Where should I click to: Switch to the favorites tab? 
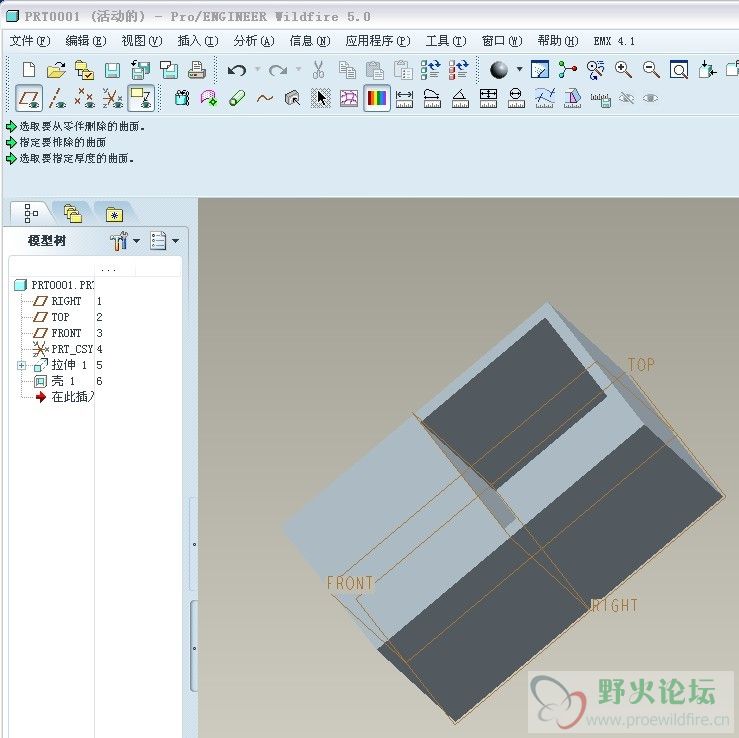[x=114, y=214]
